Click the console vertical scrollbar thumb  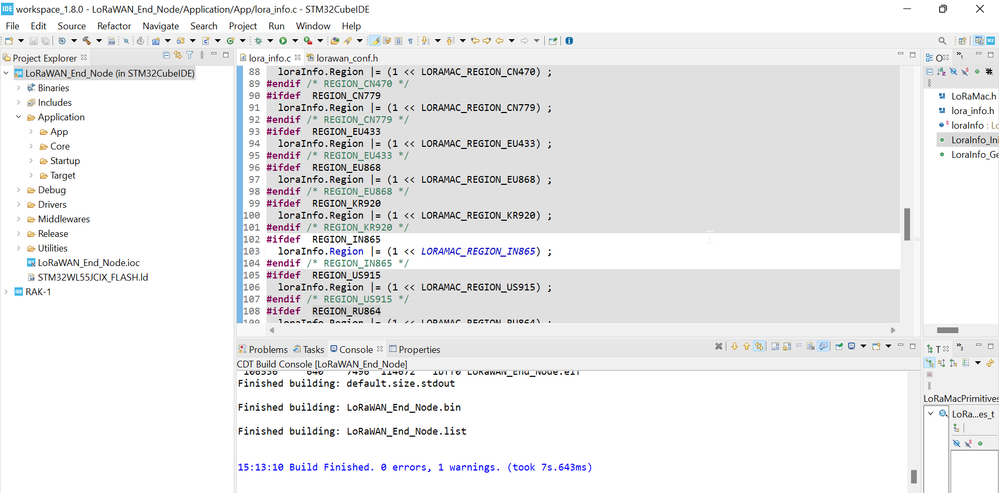click(x=914, y=476)
